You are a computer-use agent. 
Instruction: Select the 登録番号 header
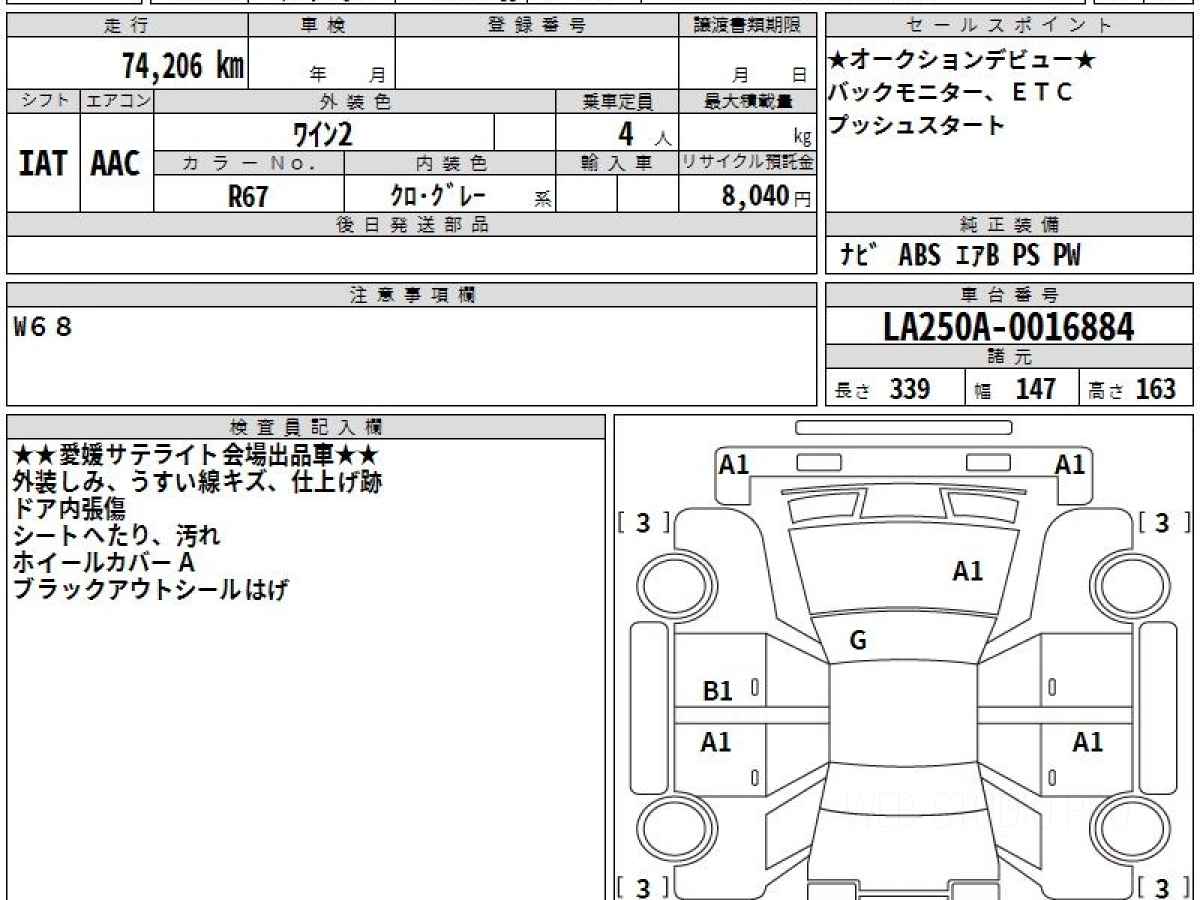click(x=537, y=26)
